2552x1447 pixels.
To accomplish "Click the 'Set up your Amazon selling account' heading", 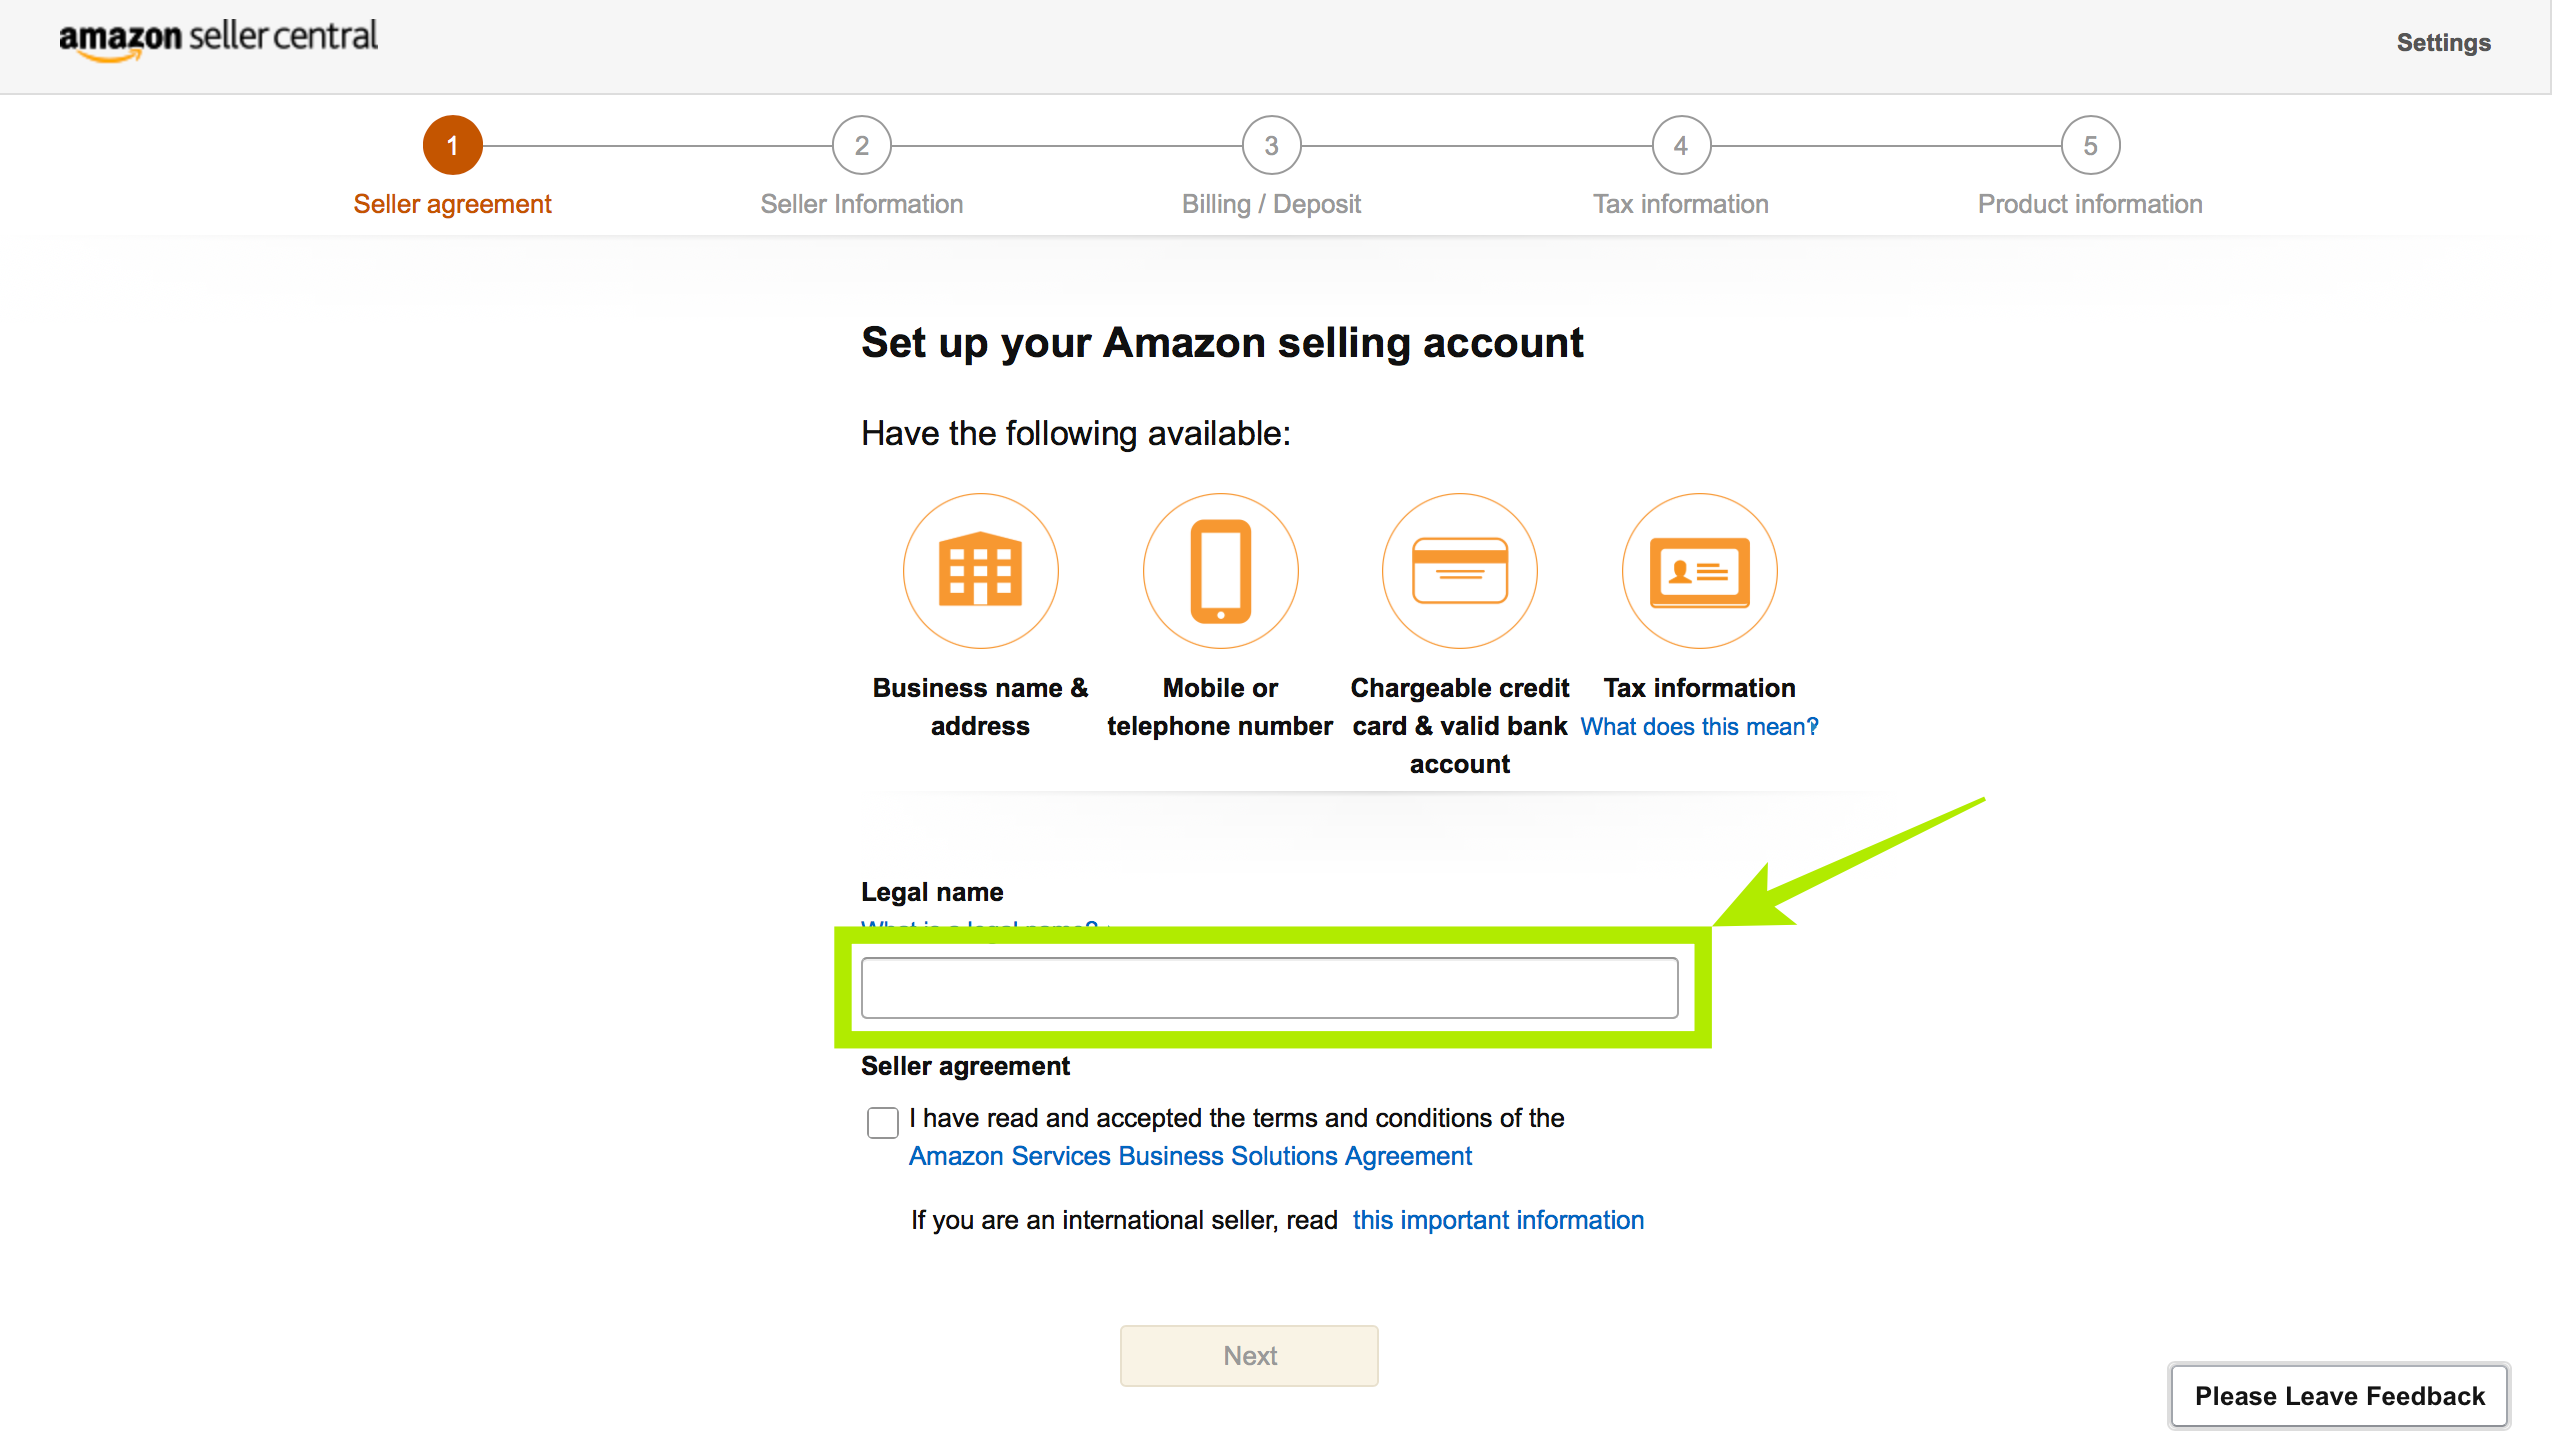I will coord(1222,343).
